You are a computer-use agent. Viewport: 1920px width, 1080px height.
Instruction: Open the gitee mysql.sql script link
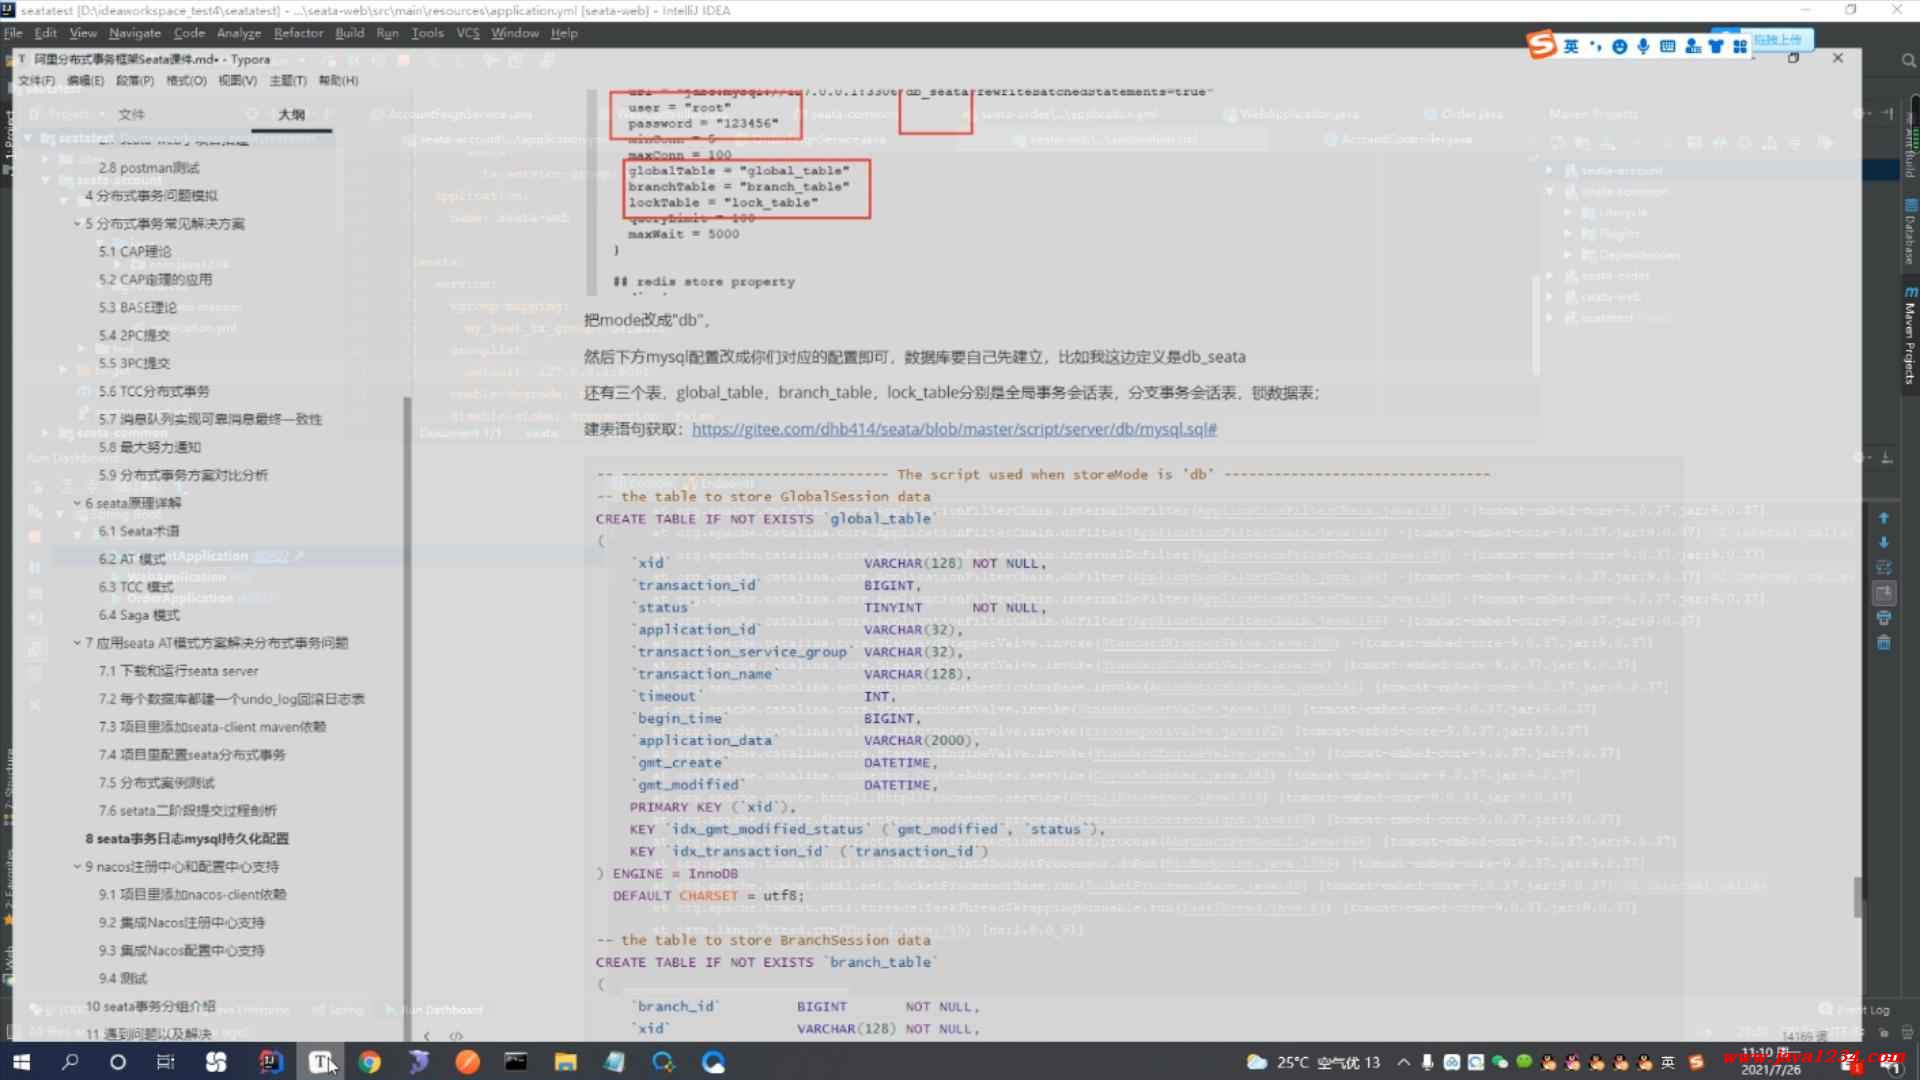click(954, 429)
